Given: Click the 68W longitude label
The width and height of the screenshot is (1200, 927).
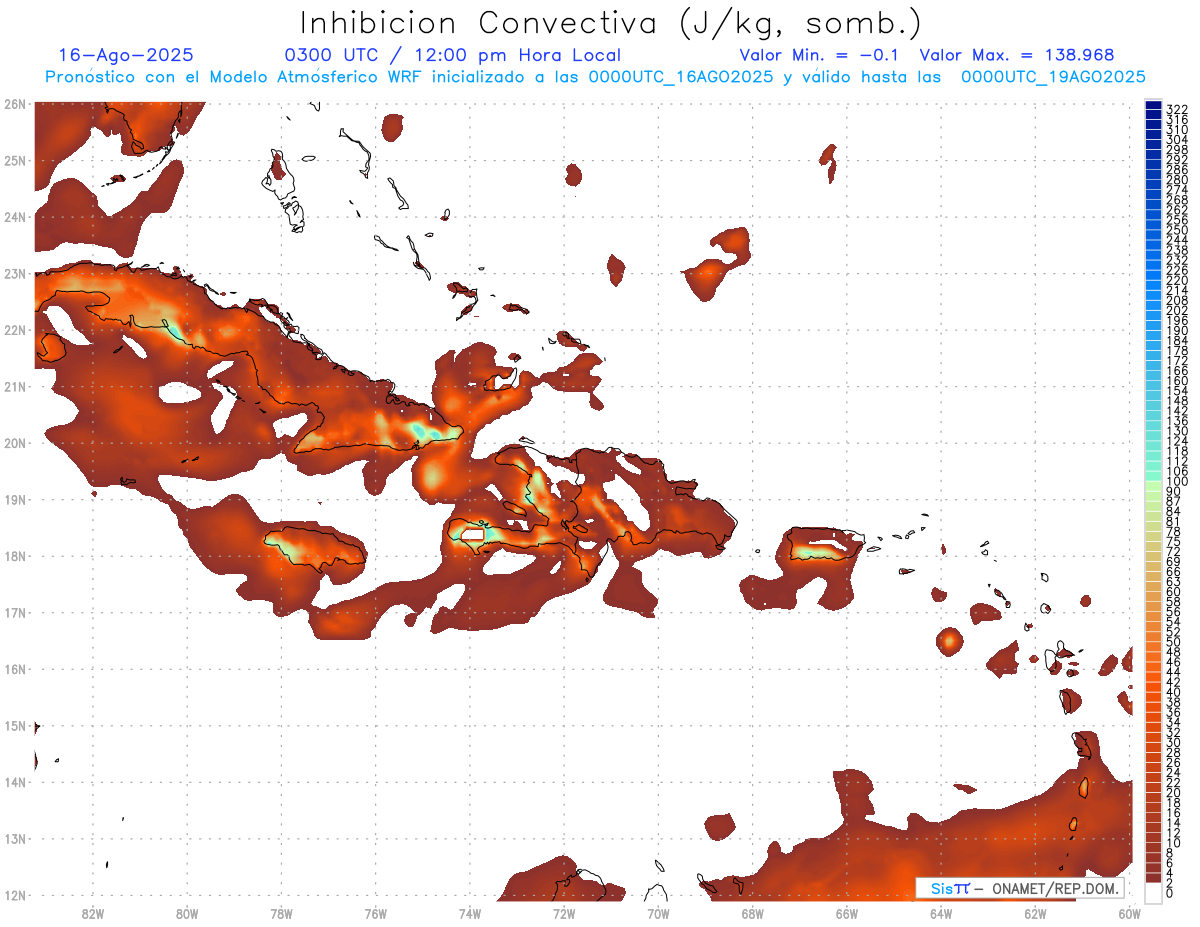Looking at the screenshot, I should (x=752, y=913).
